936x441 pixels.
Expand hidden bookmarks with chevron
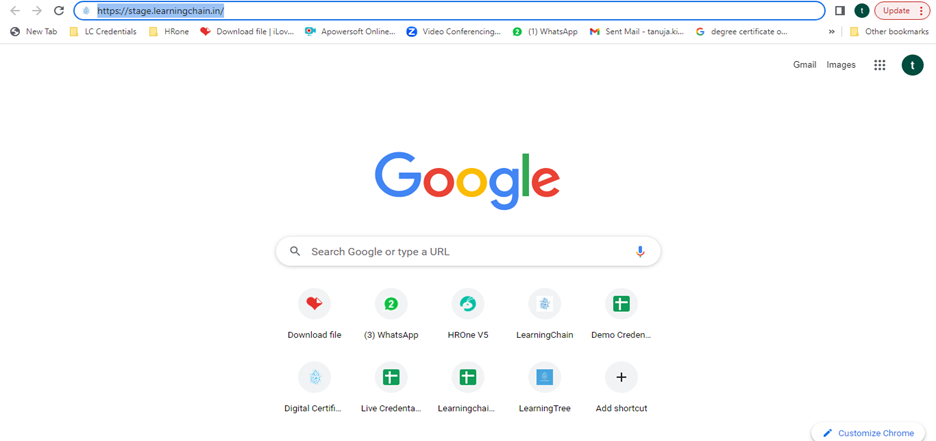[x=831, y=31]
